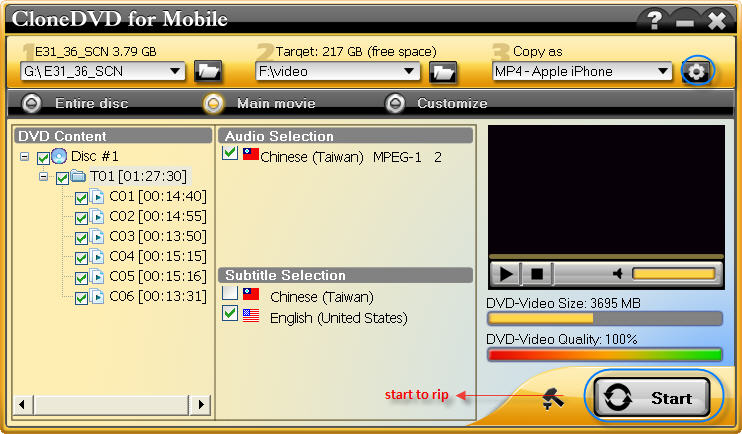Screen dimensions: 742x434
Task: Click the Taiwan flag in Subtitle Selection
Action: (251, 294)
